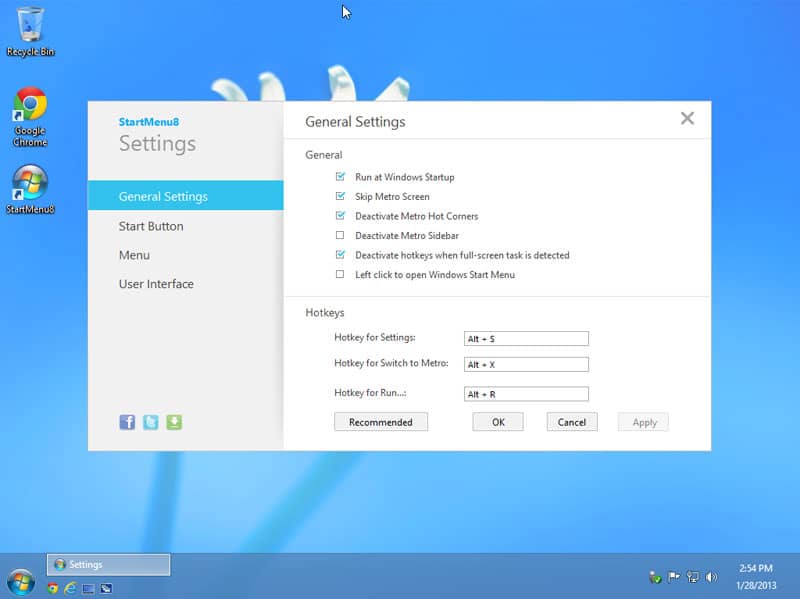Open the Action Center flag tray icon
The width and height of the screenshot is (800, 599).
[x=674, y=577]
